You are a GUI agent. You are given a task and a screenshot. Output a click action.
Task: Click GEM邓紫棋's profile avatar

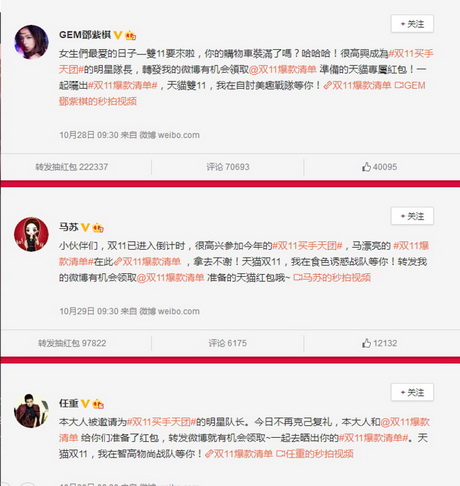31,42
